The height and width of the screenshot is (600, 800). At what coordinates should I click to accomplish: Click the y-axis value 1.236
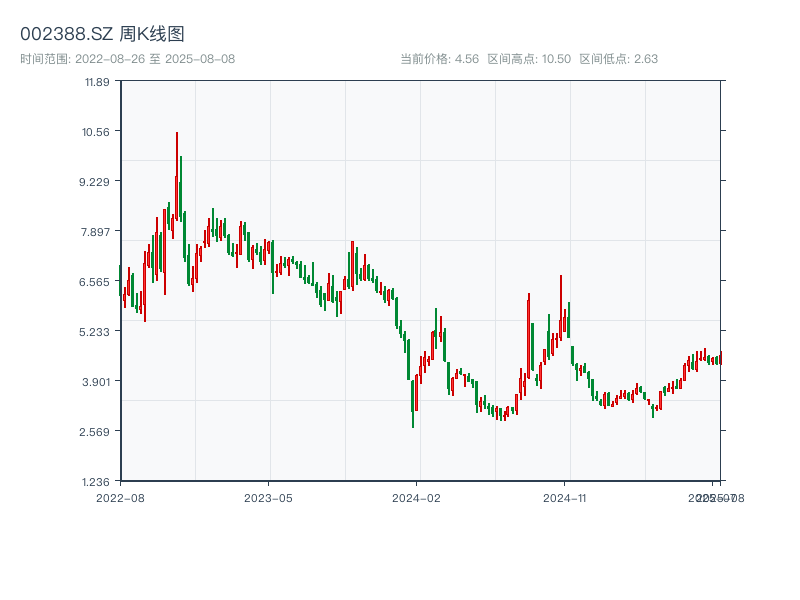click(95, 482)
